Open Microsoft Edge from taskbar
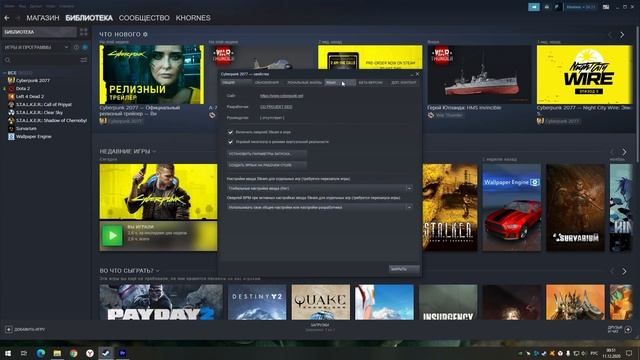The width and height of the screenshot is (640, 360). tap(40, 353)
